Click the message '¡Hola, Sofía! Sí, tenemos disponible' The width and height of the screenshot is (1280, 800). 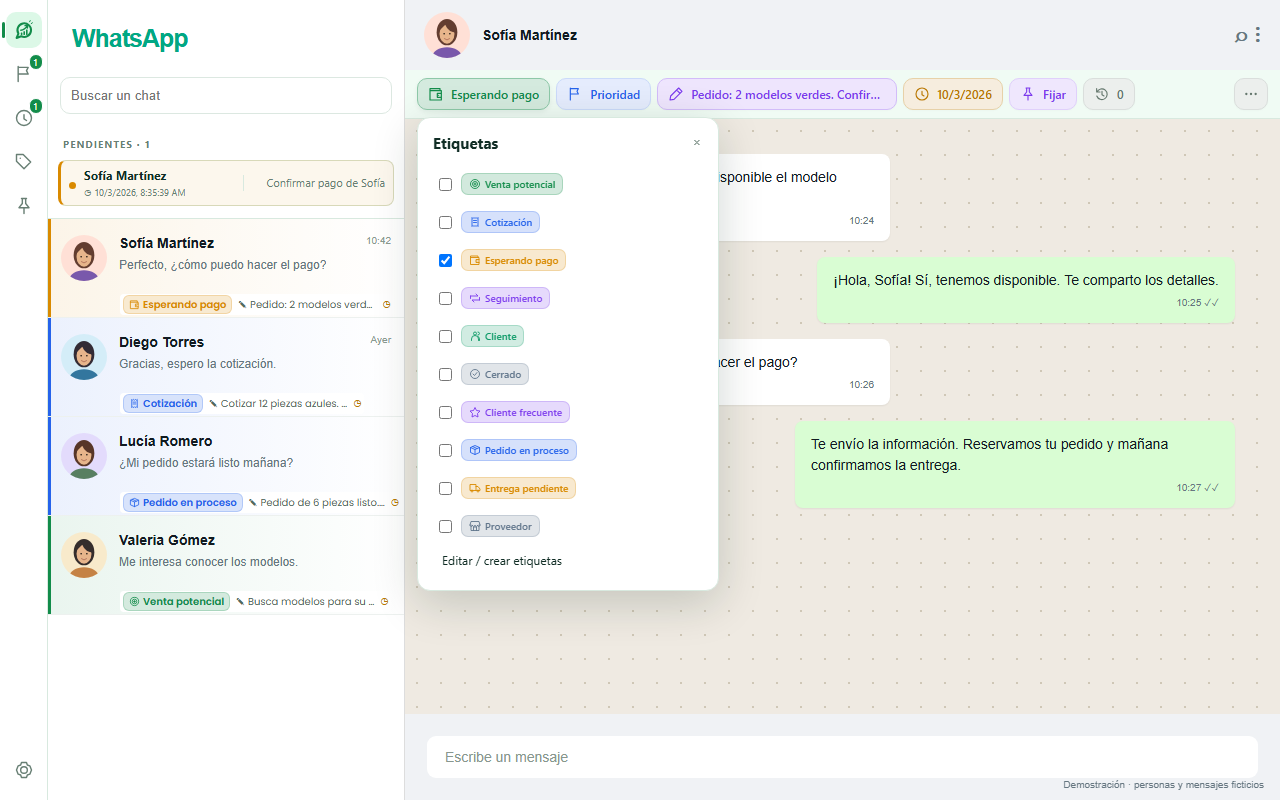click(x=1026, y=290)
